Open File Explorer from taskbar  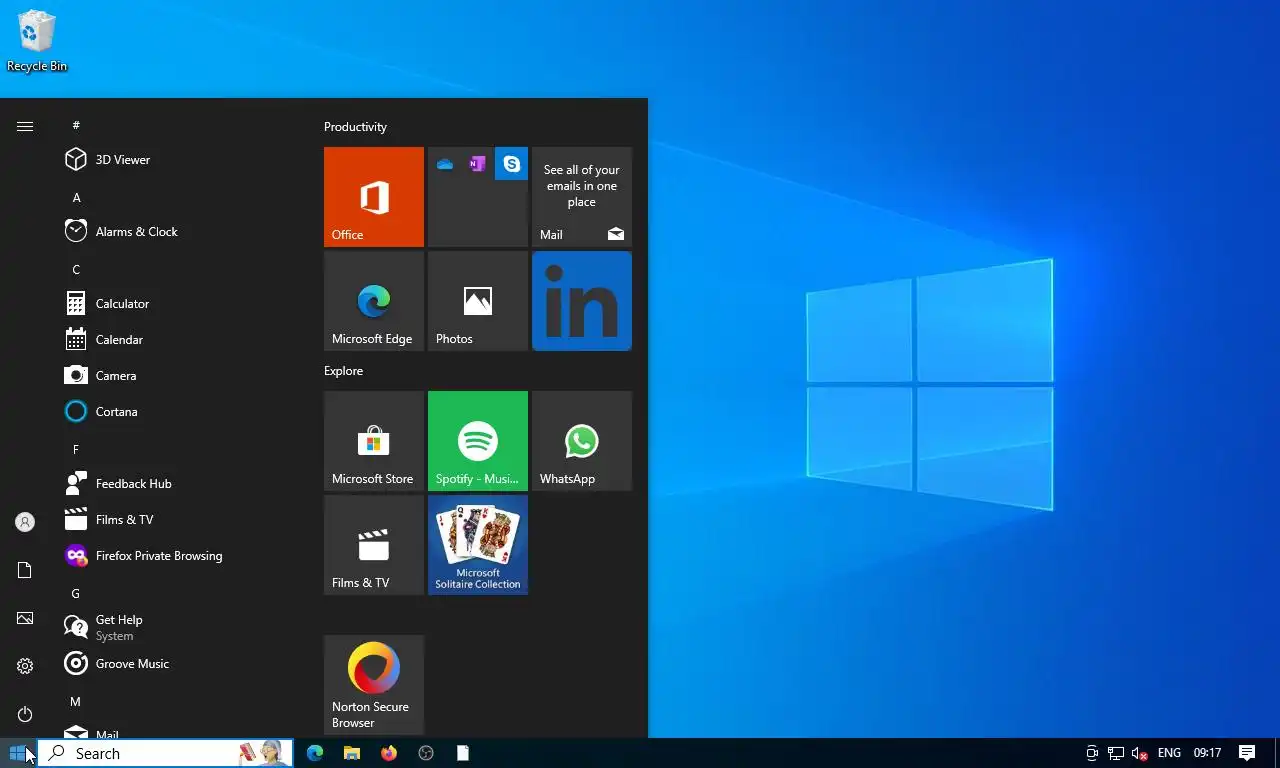352,753
